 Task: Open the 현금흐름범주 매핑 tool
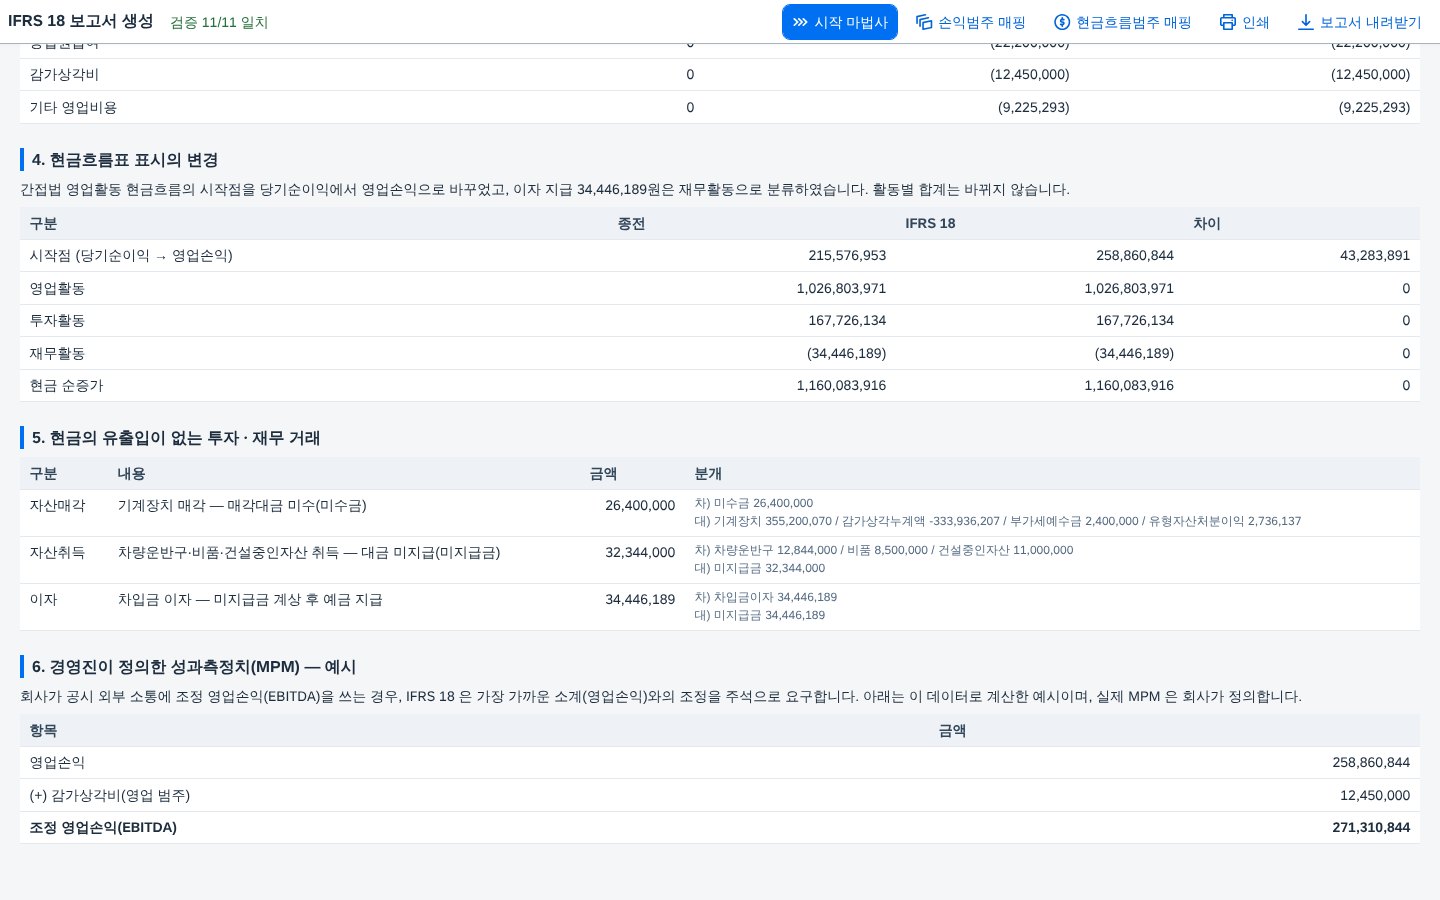tap(1123, 22)
